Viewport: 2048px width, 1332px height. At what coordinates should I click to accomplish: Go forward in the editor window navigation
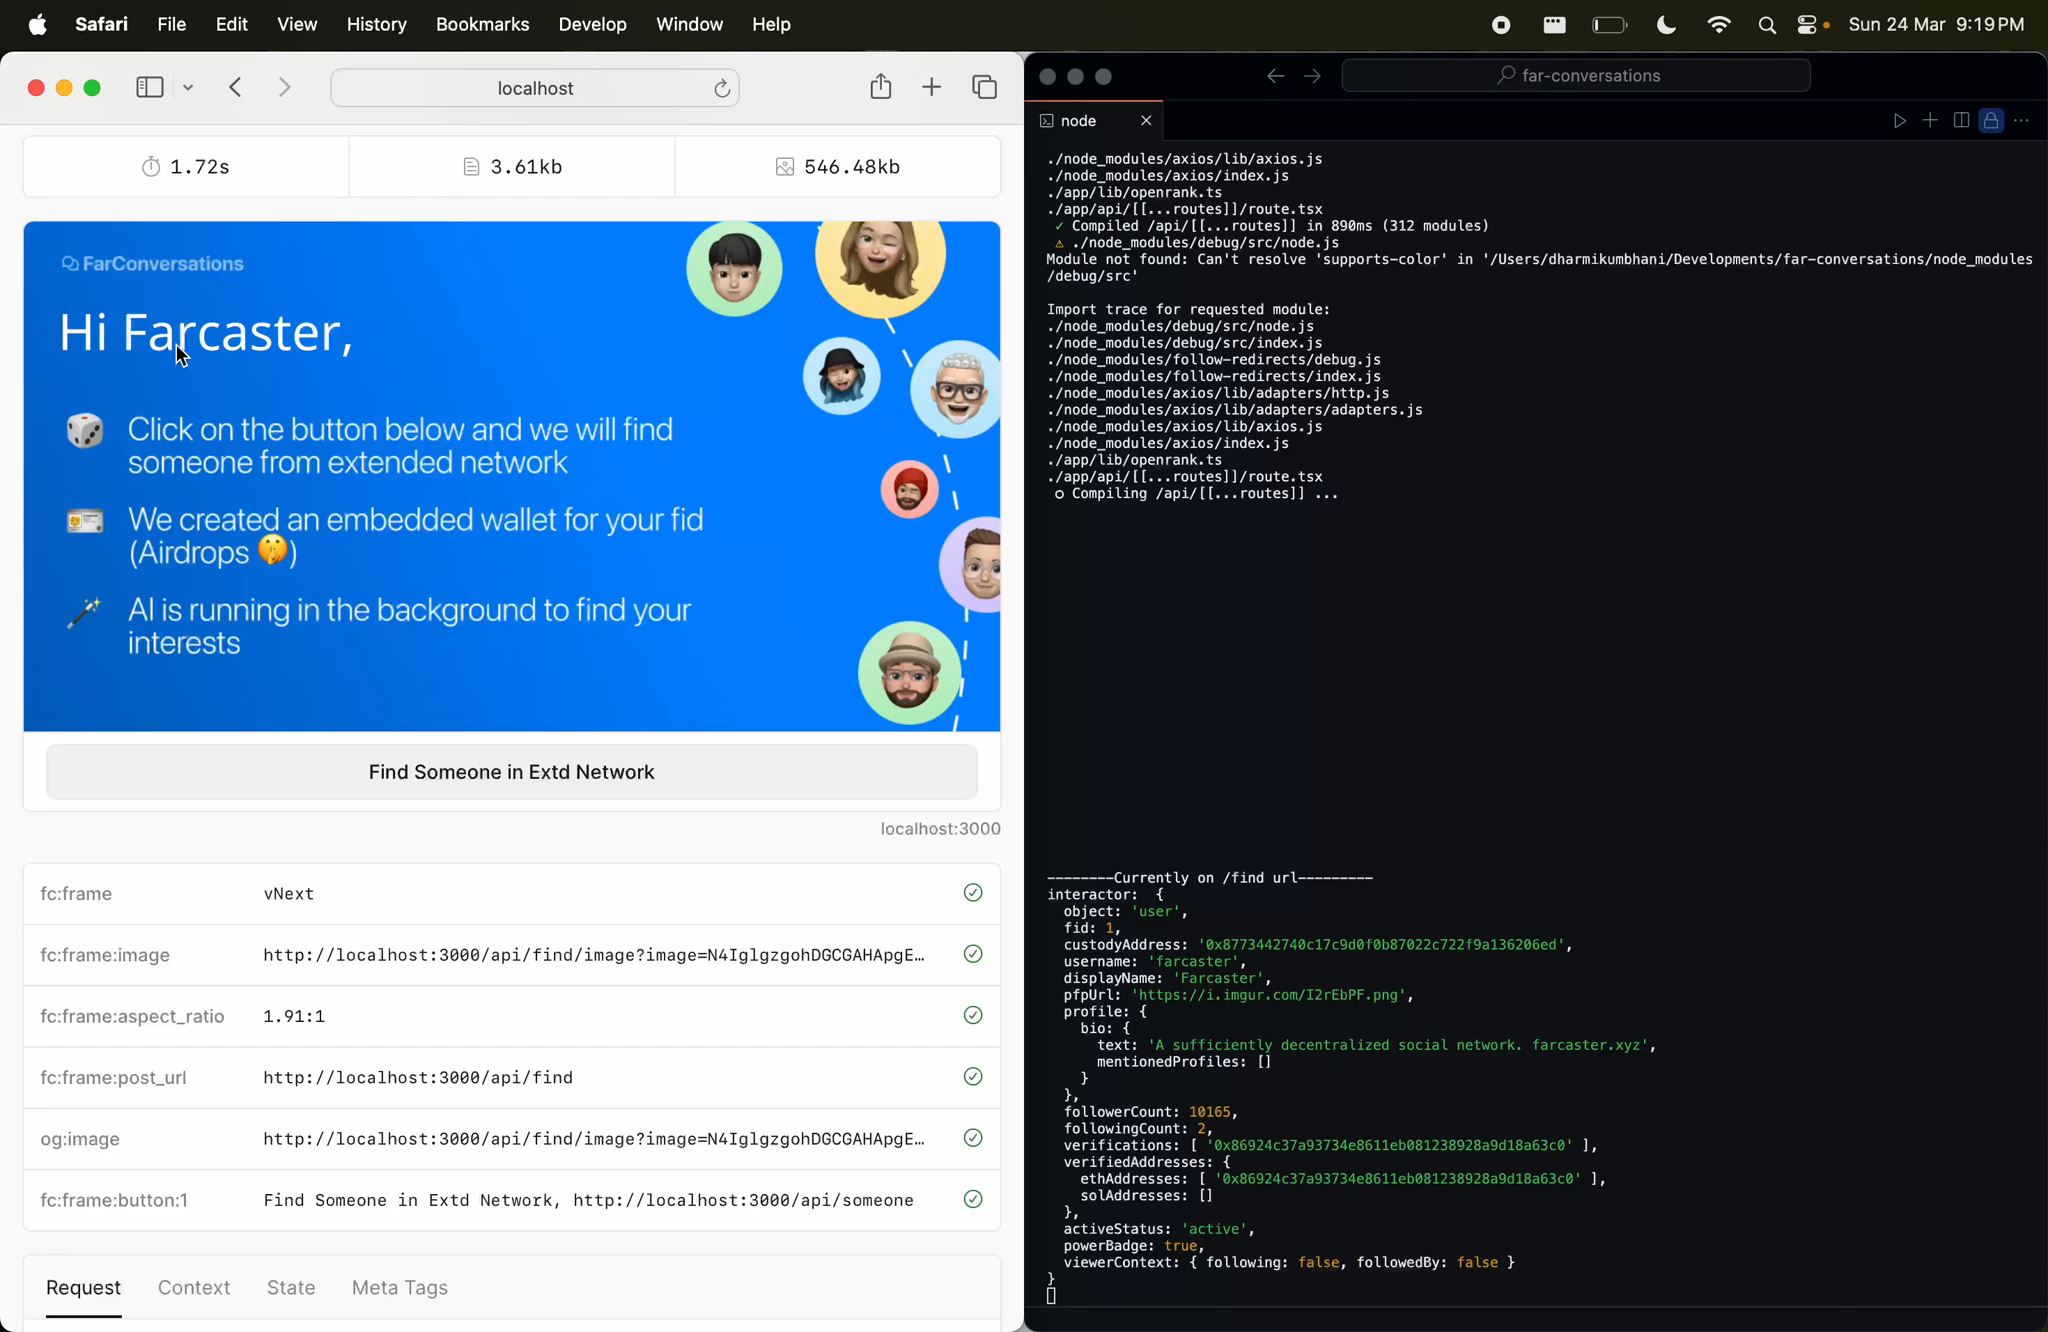[x=1312, y=76]
